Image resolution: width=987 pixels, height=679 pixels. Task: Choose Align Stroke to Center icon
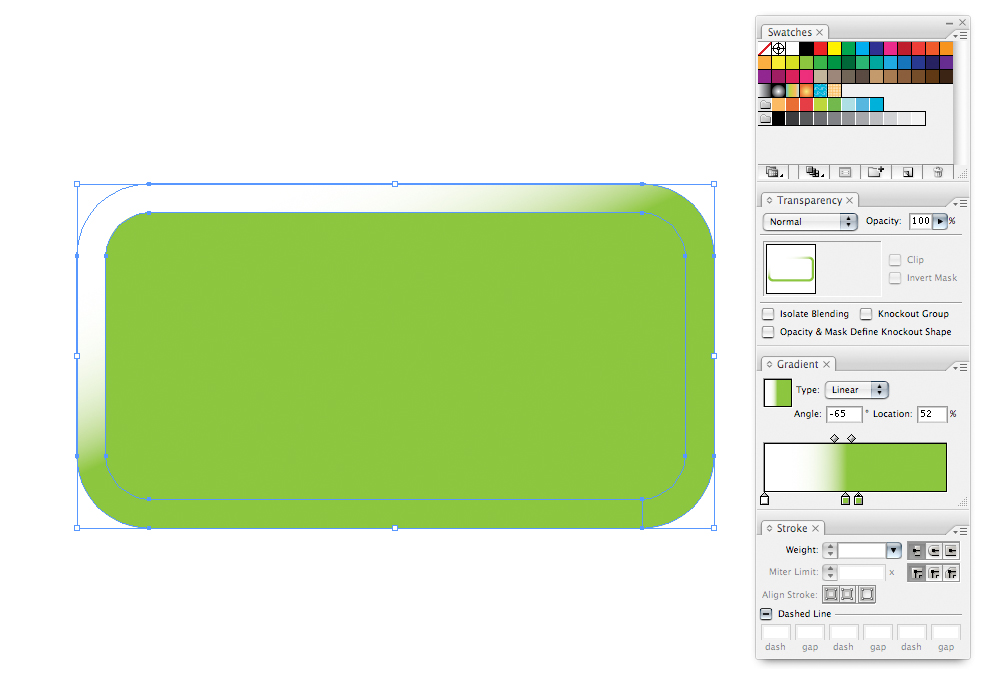click(x=831, y=594)
